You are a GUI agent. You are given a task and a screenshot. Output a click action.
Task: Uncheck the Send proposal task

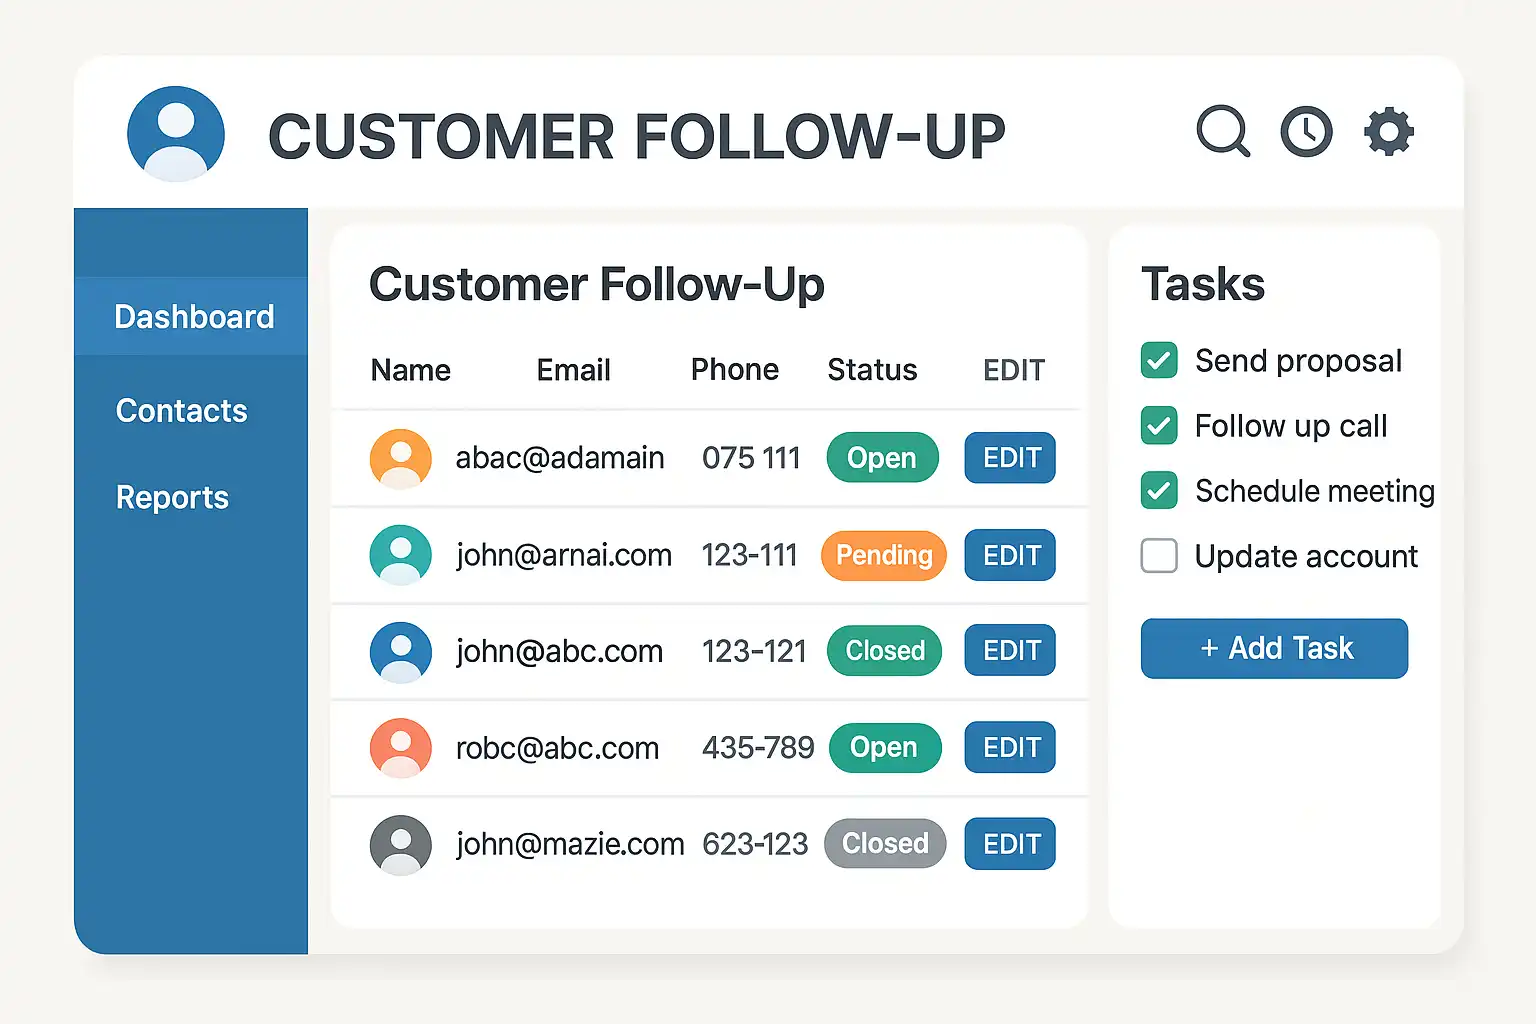click(1159, 360)
